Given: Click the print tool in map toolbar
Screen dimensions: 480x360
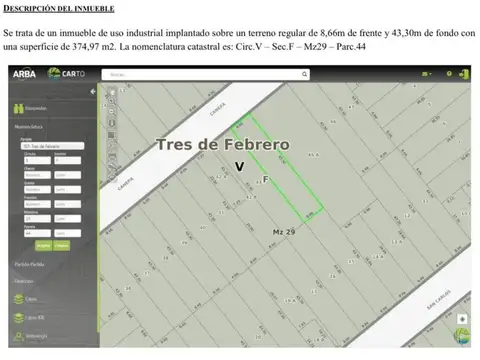Looking at the screenshot, I should tap(112, 156).
